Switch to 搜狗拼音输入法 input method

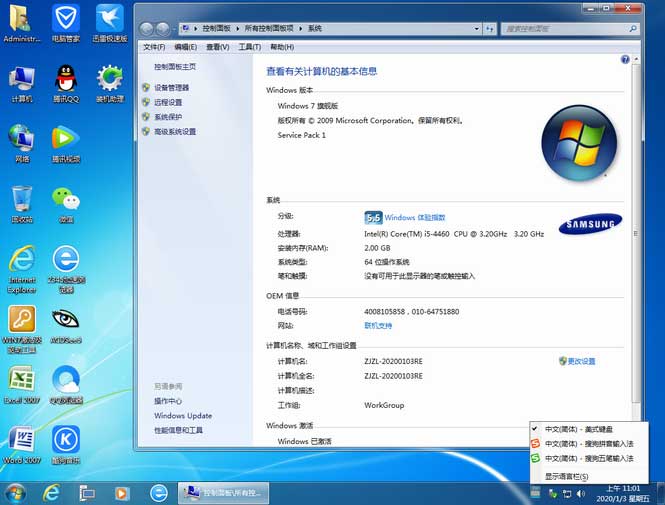coord(585,443)
